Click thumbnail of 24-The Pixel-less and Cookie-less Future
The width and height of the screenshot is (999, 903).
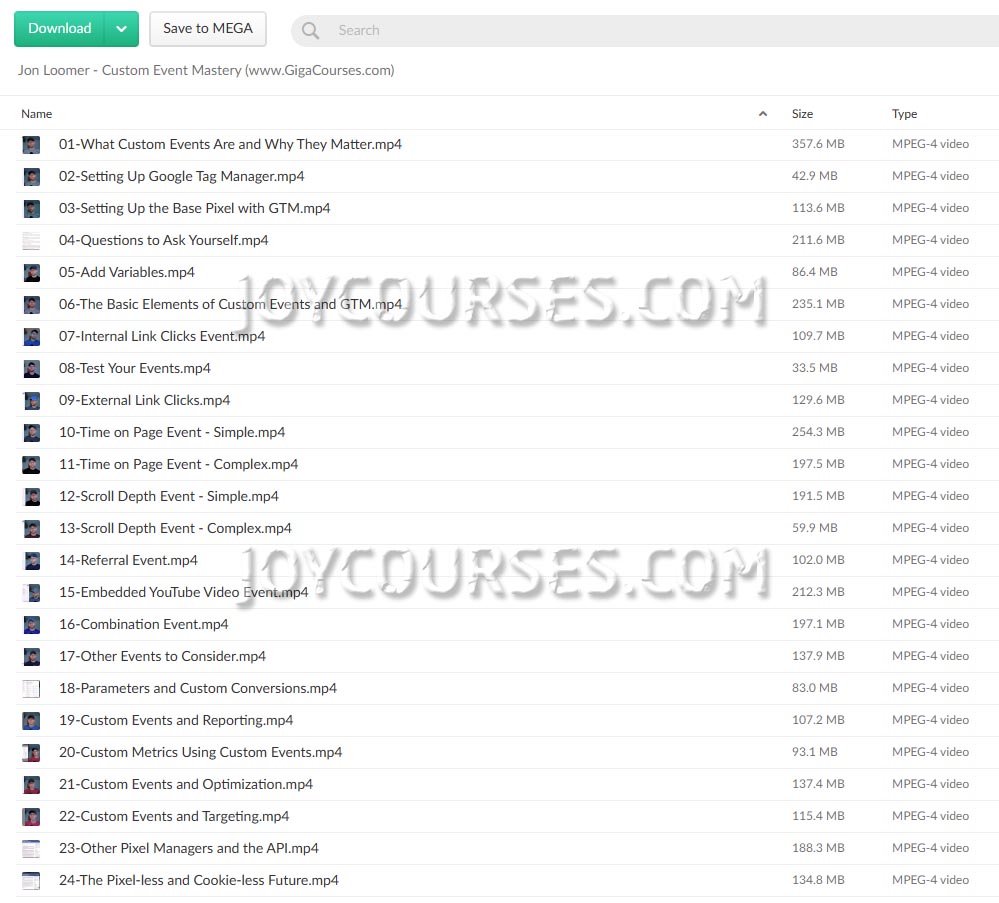click(31, 880)
